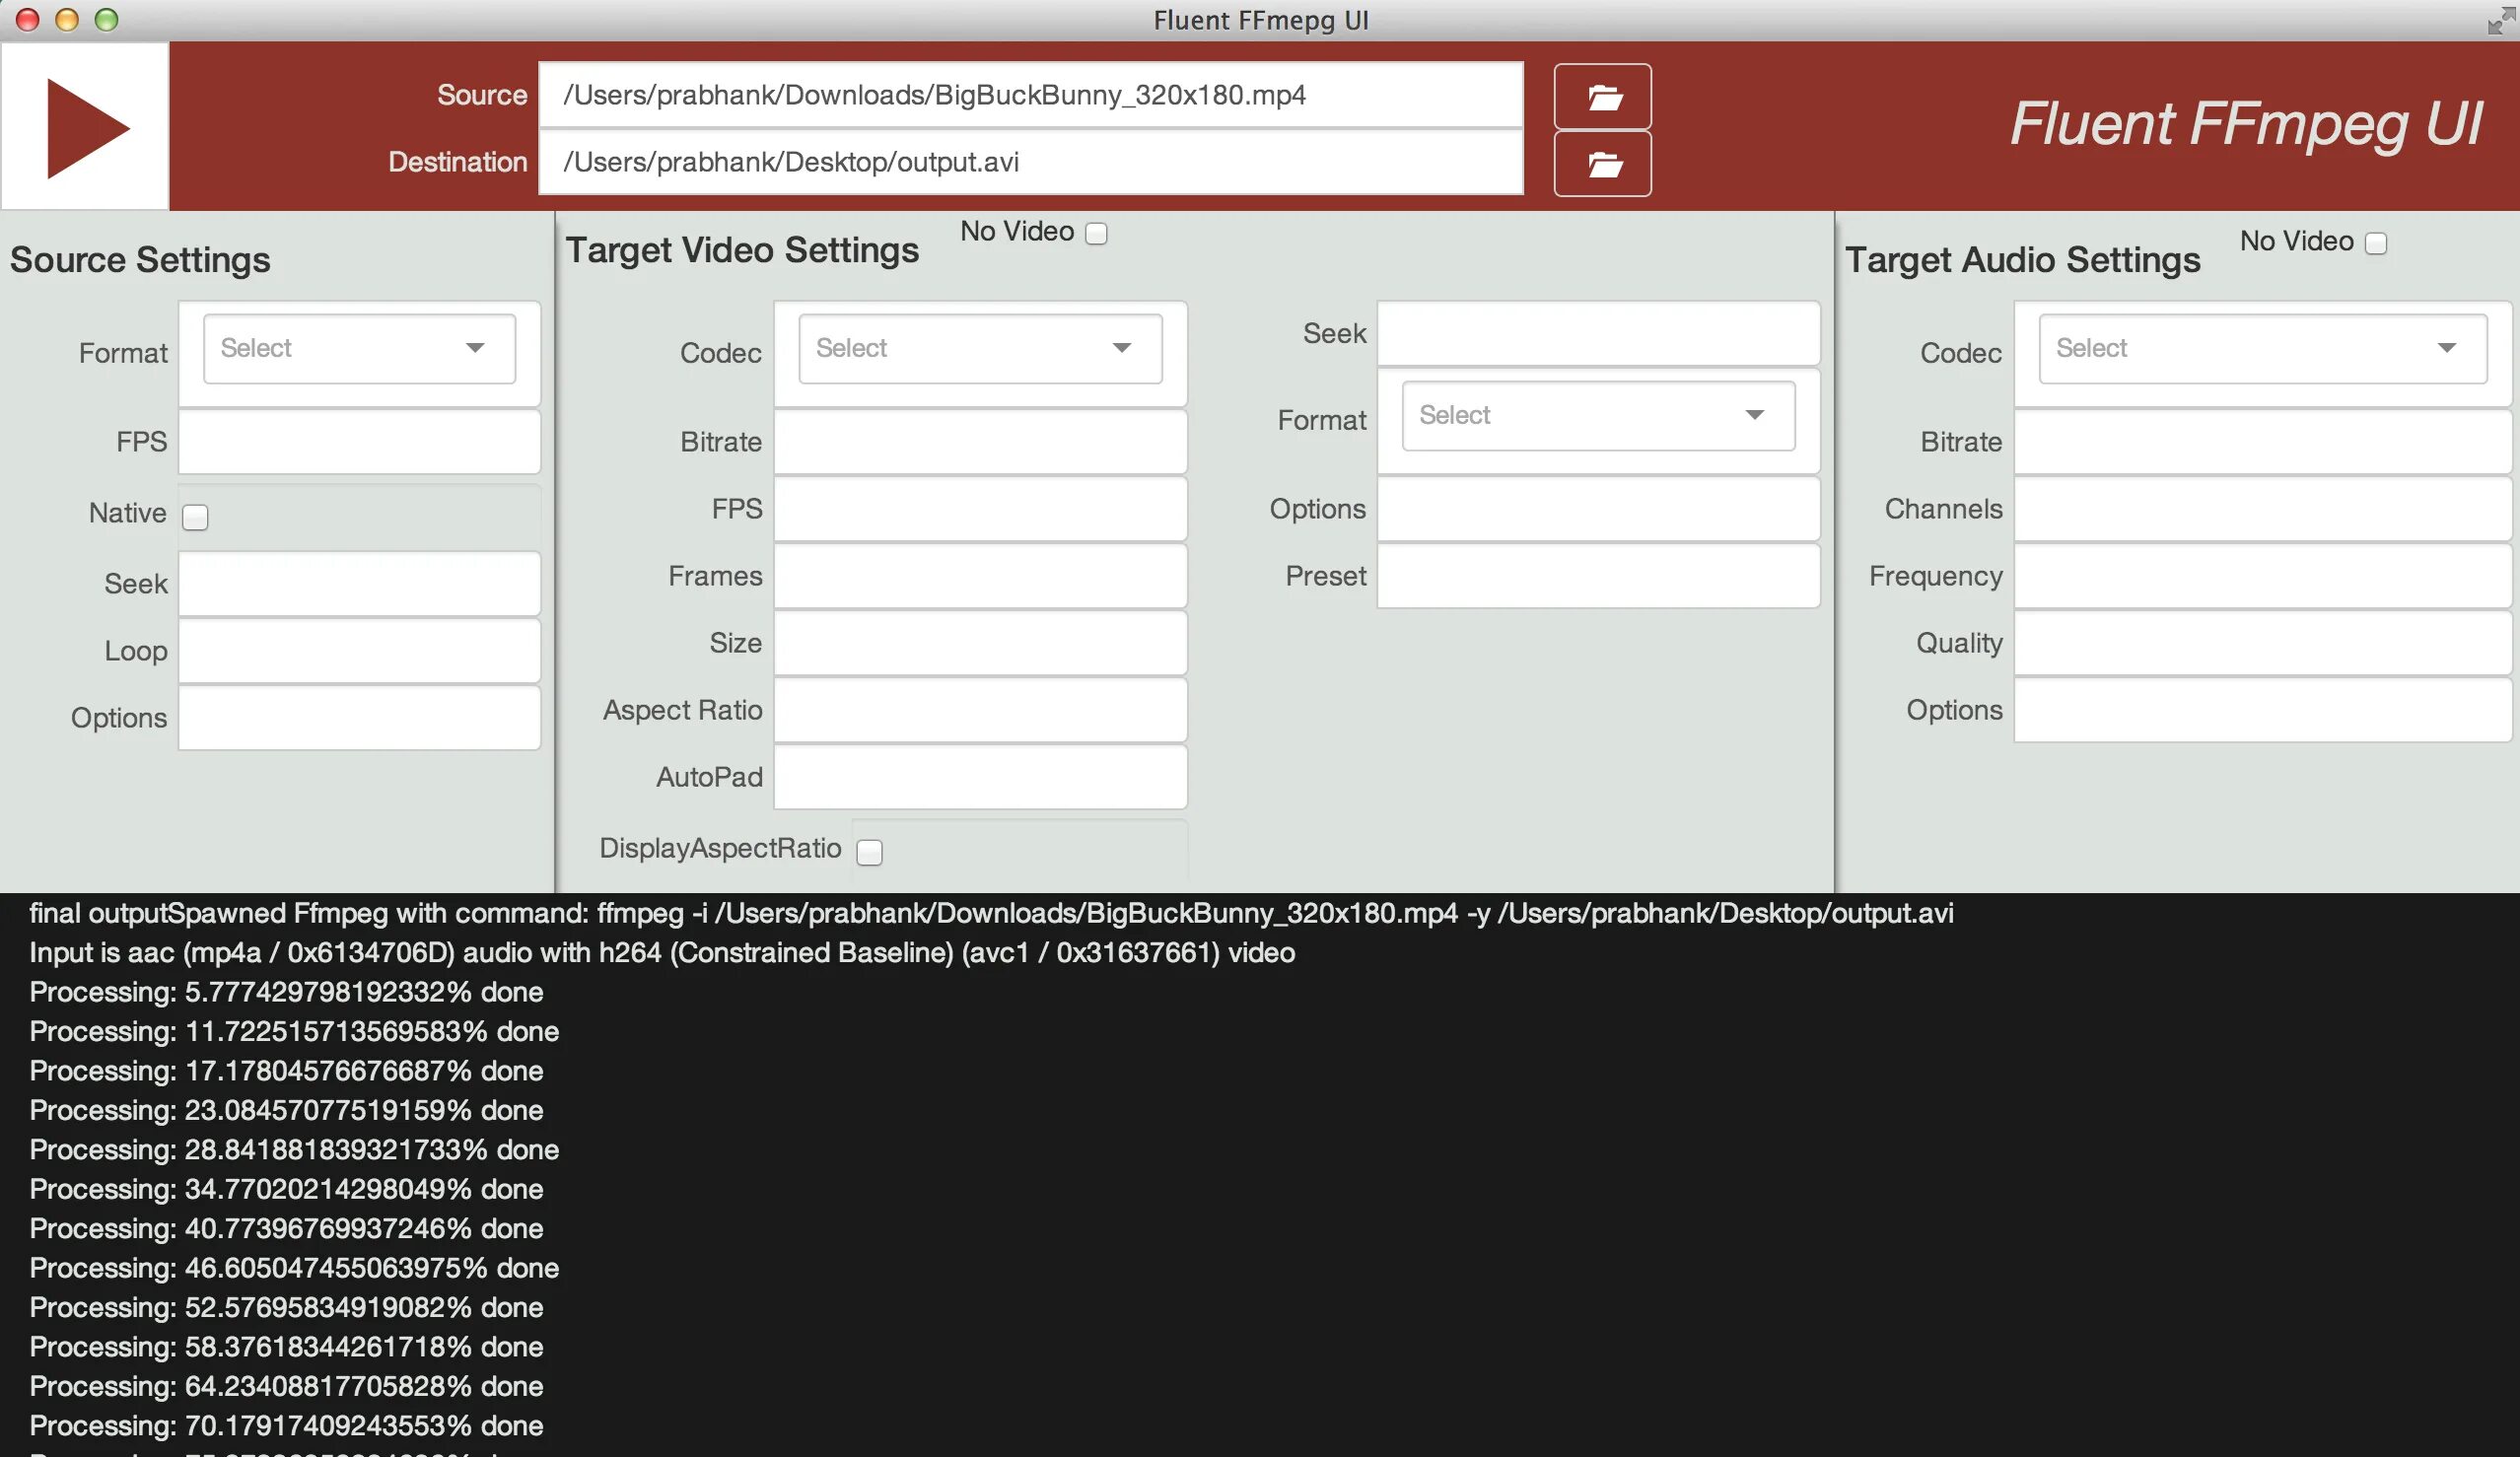Click the green zoom window button
The width and height of the screenshot is (2520, 1457).
coord(106,20)
